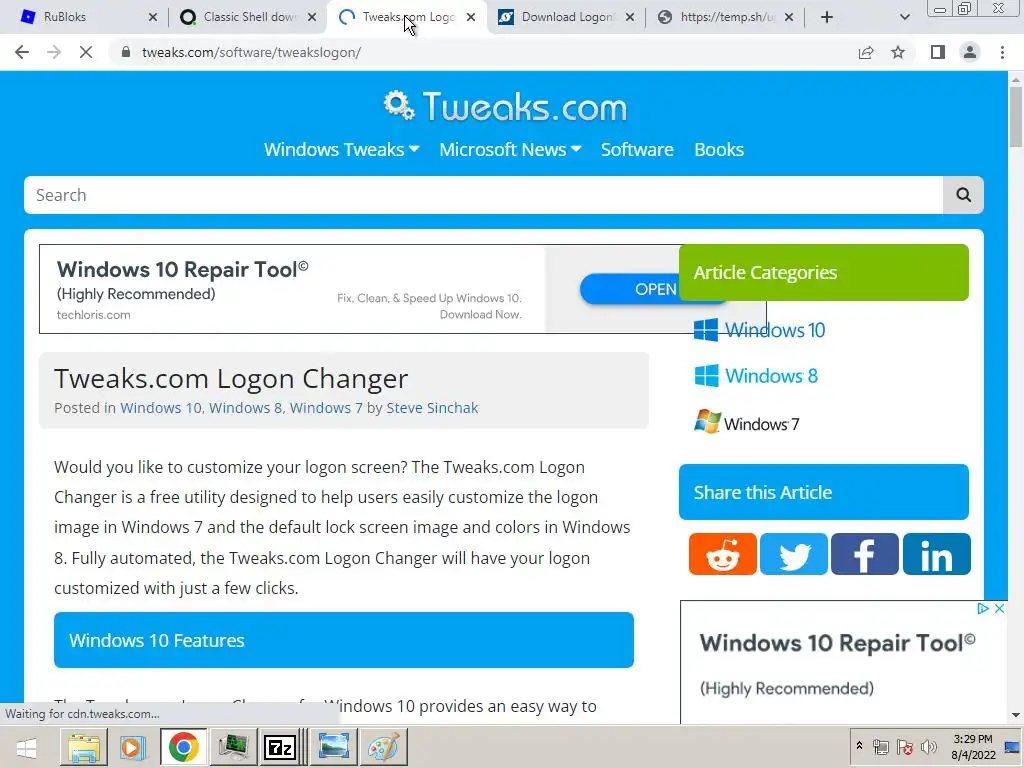Open the picture viewer taskbar icon
Image resolution: width=1024 pixels, height=768 pixels.
click(x=334, y=747)
